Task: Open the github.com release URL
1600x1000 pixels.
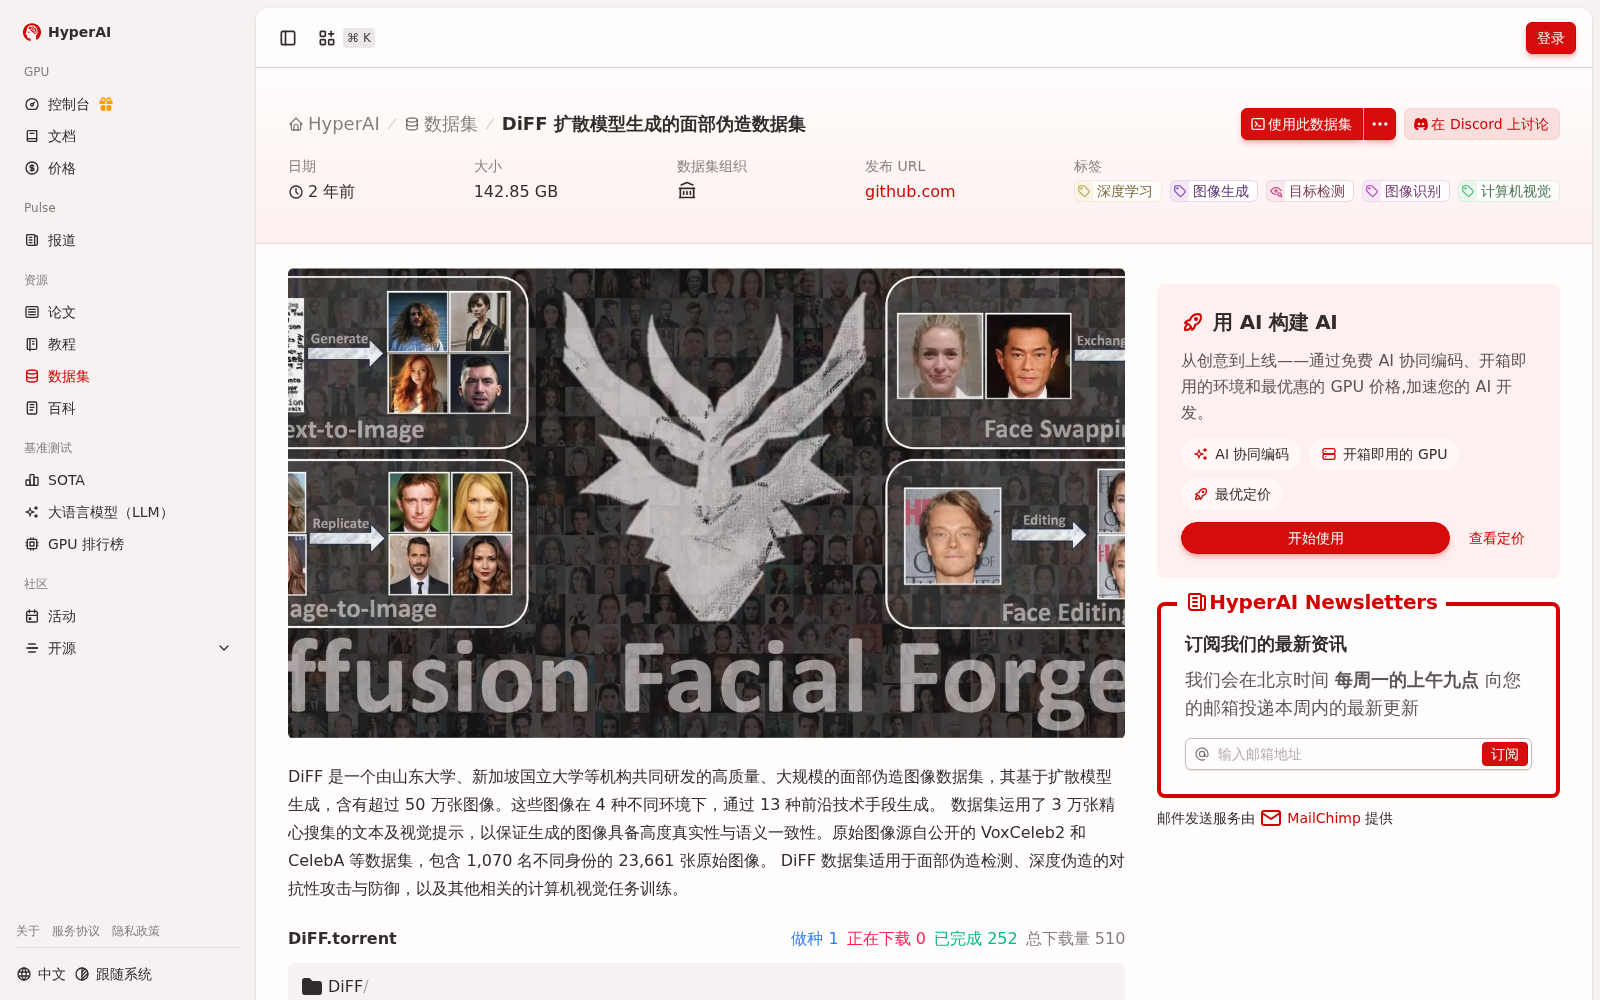Action: [x=910, y=191]
